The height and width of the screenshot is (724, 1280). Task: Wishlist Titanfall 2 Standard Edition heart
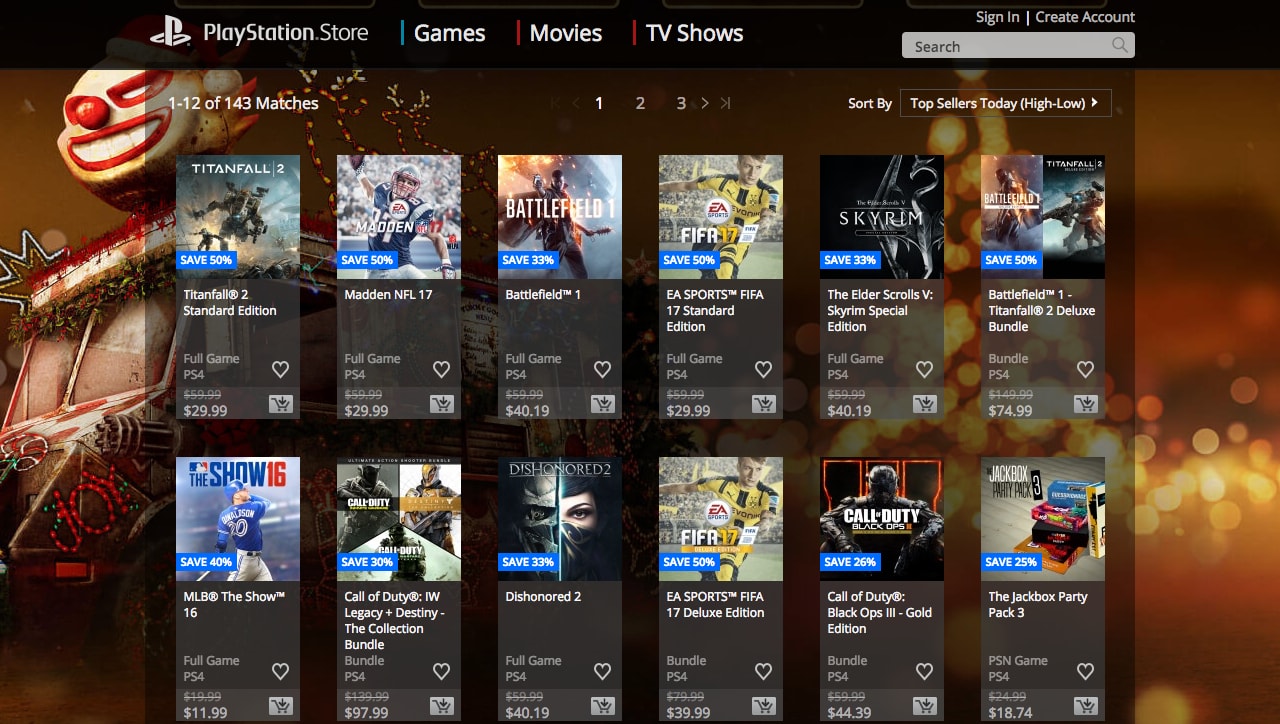tap(280, 369)
